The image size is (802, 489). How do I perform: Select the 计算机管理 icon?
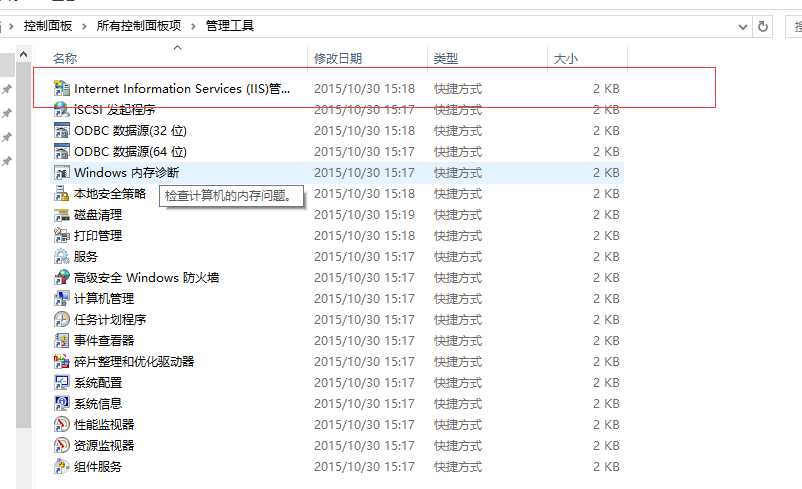61,298
